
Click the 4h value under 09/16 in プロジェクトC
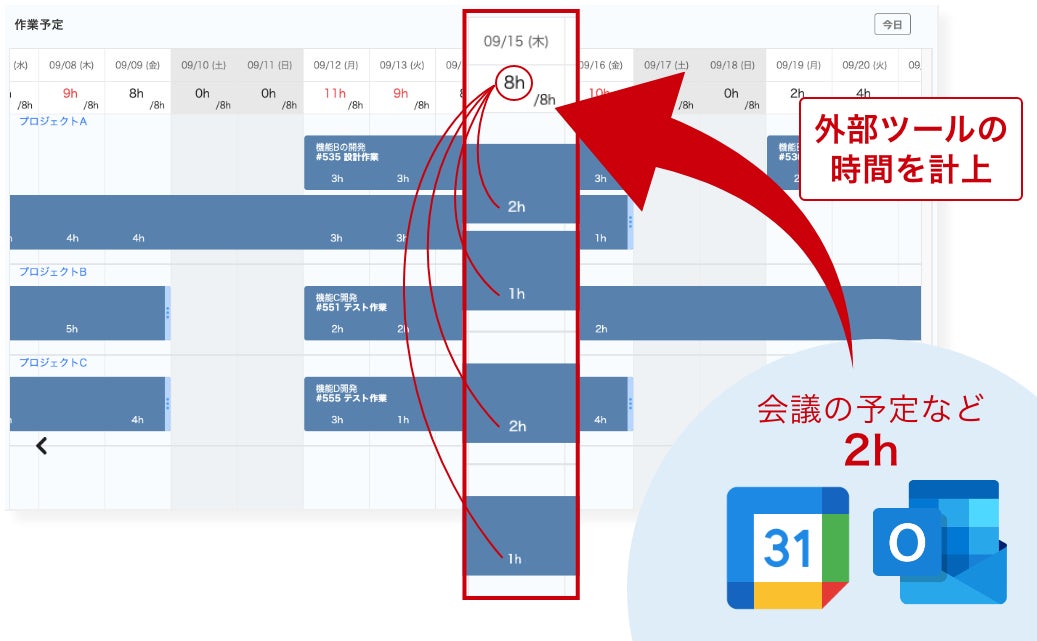[x=601, y=419]
